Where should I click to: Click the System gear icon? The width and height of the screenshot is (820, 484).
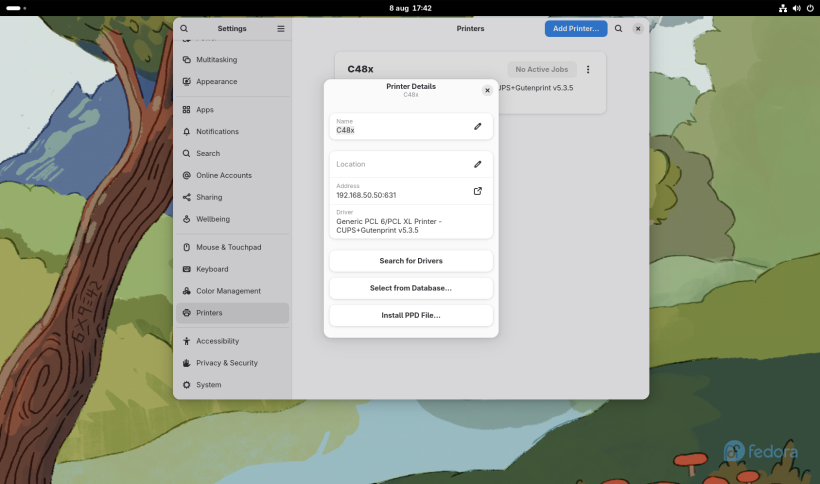tap(187, 385)
